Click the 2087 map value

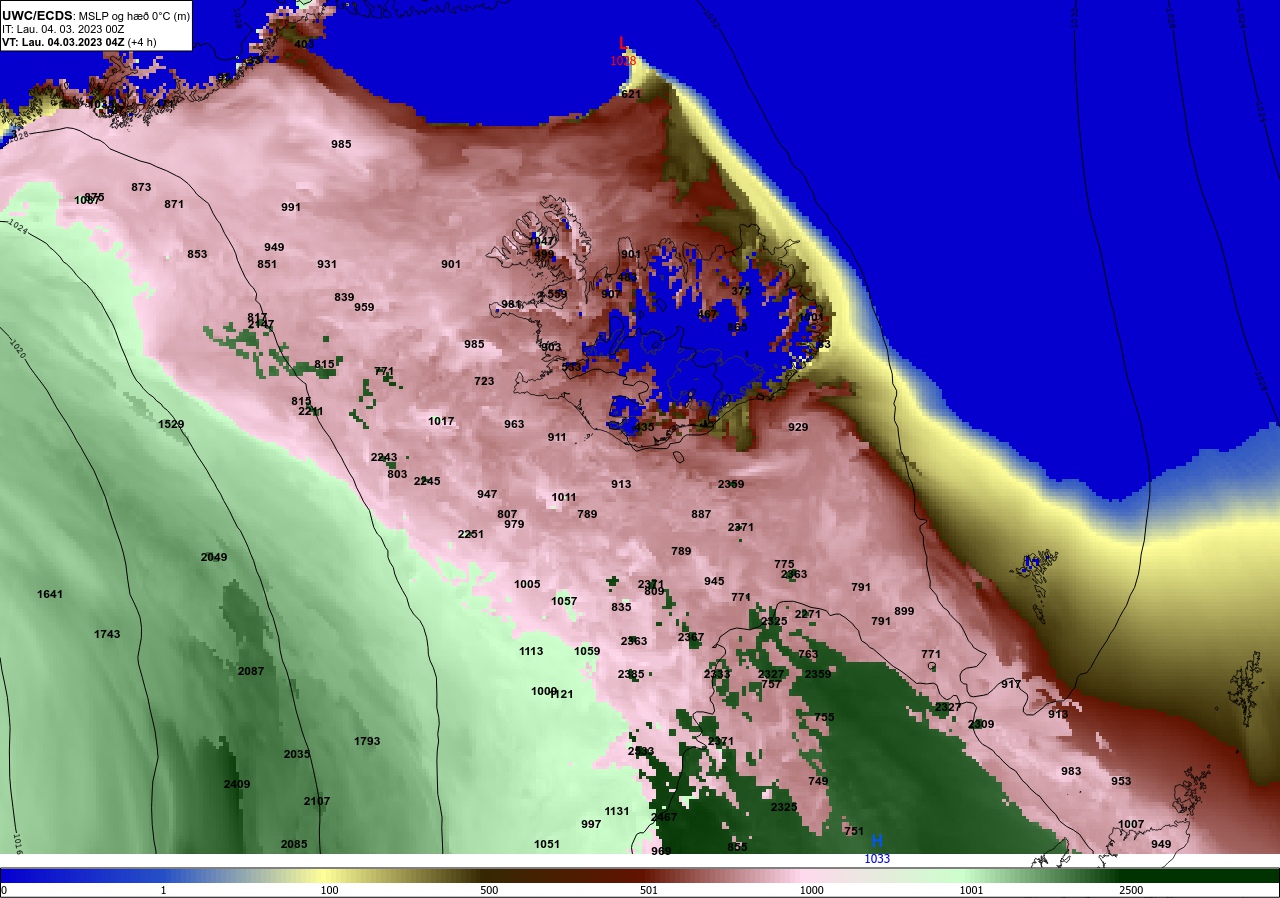point(251,671)
